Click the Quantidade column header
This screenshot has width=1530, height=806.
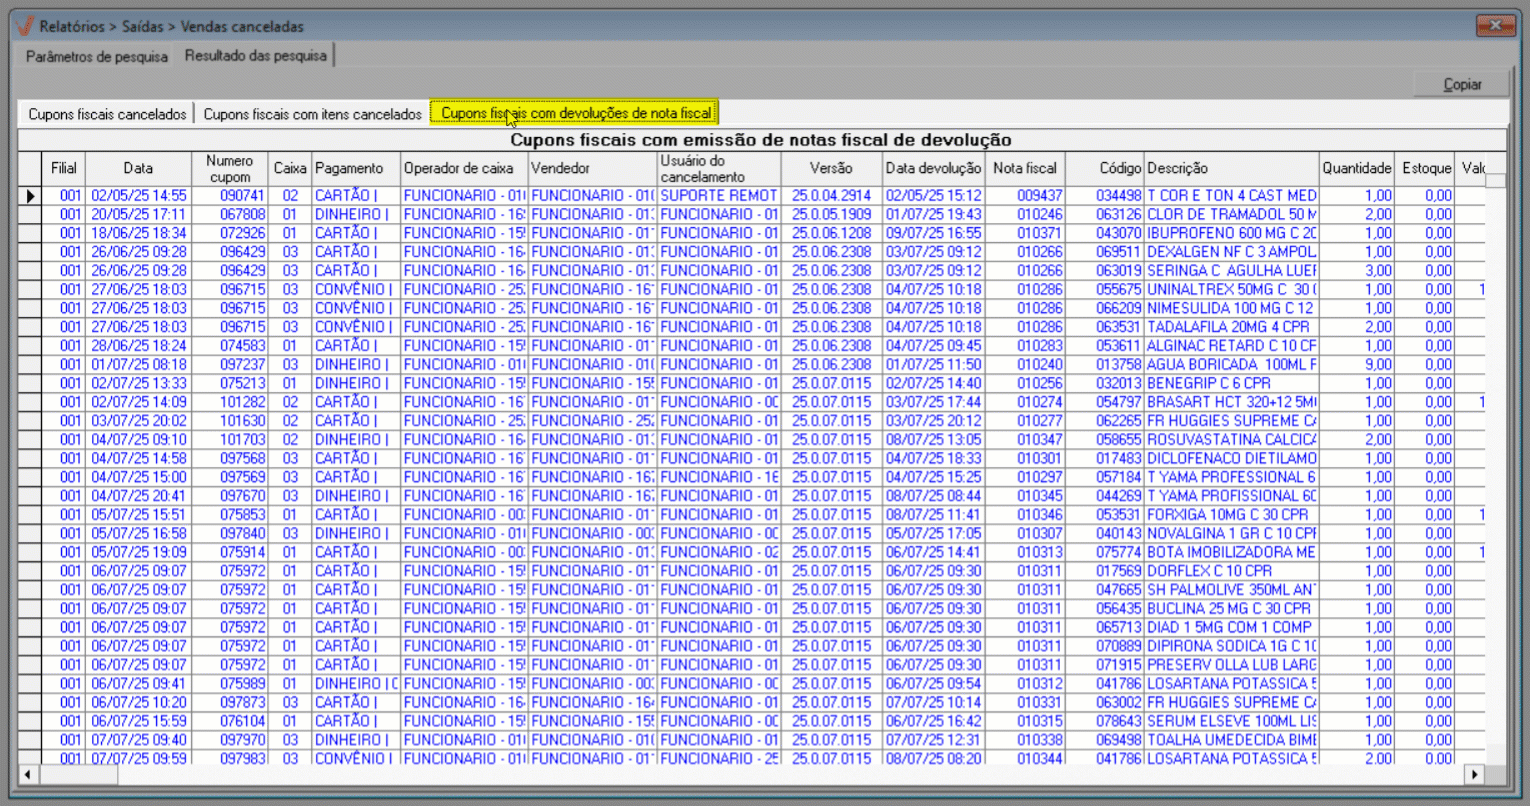tap(1356, 168)
